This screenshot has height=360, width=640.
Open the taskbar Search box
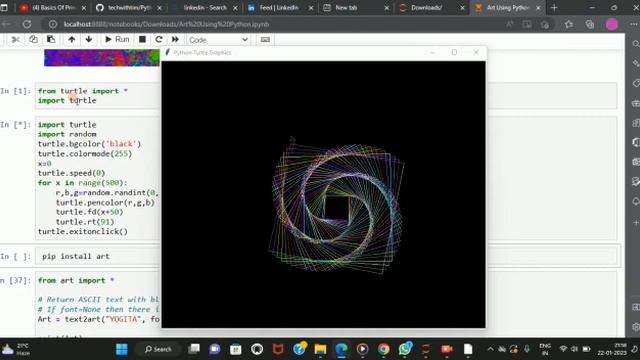pyautogui.click(x=158, y=349)
